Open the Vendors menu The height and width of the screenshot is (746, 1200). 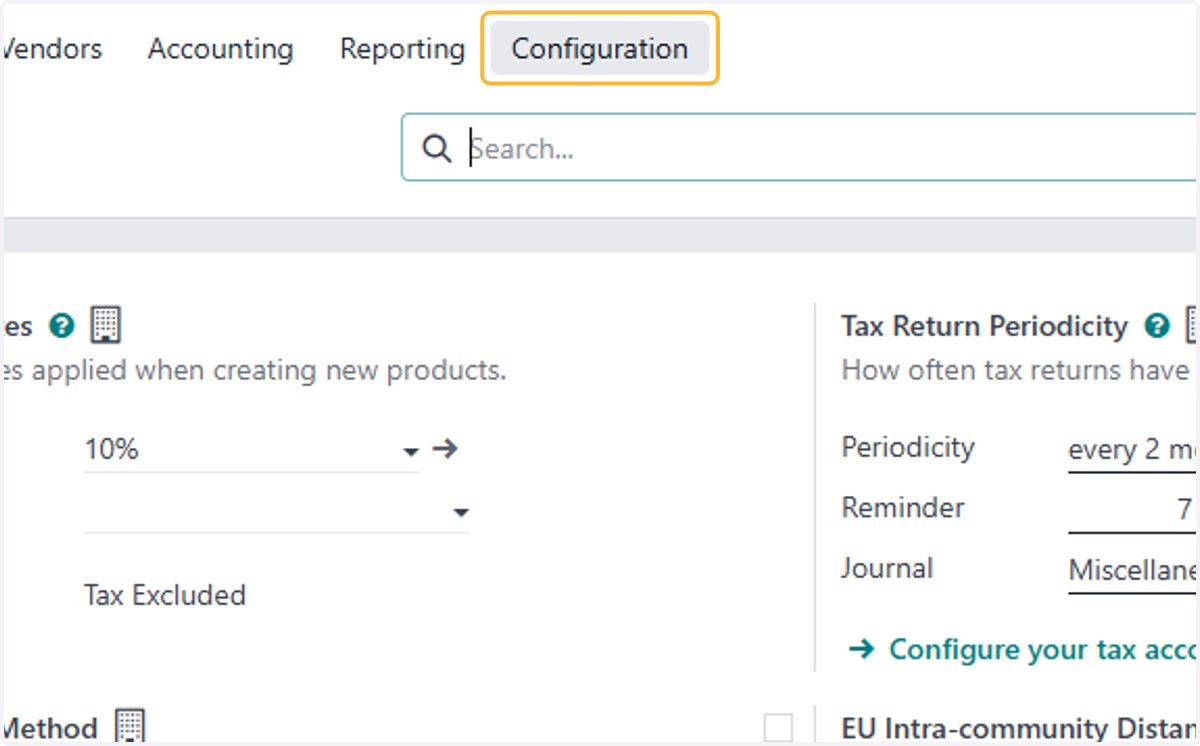pos(52,49)
